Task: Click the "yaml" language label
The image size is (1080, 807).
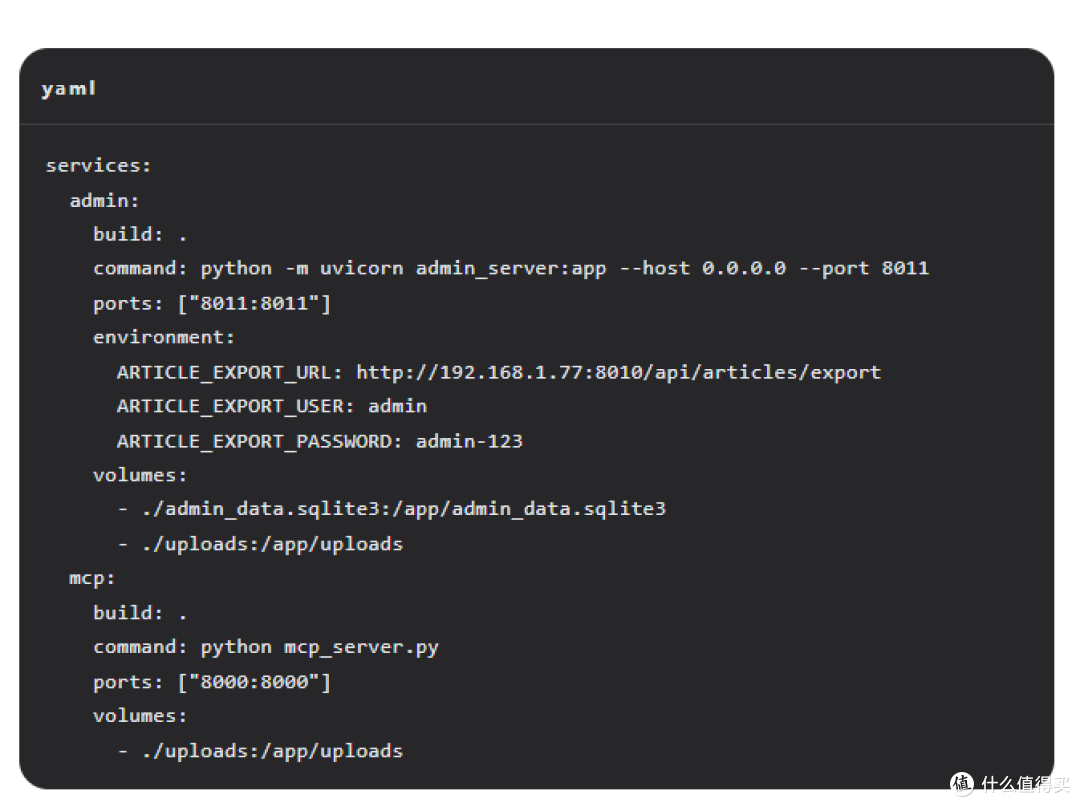Action: tap(69, 89)
